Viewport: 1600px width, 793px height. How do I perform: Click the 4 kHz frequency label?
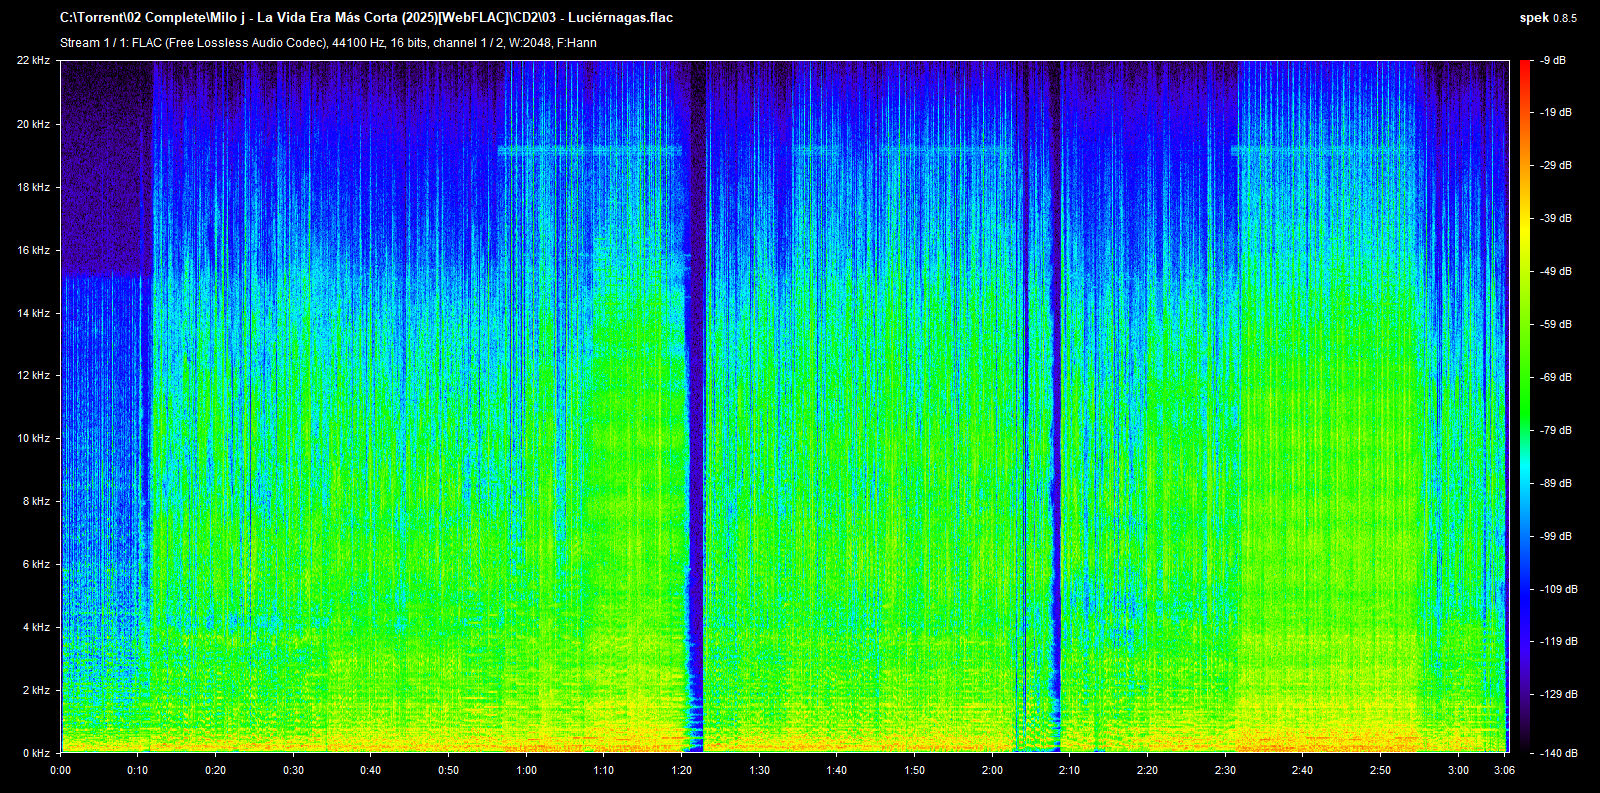click(36, 627)
